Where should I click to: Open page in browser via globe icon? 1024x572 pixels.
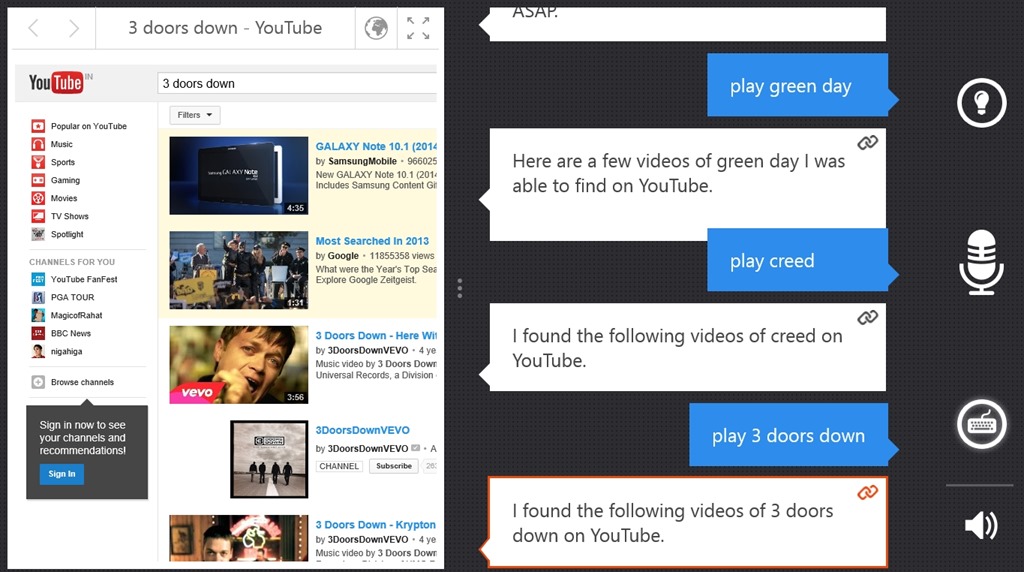click(376, 28)
